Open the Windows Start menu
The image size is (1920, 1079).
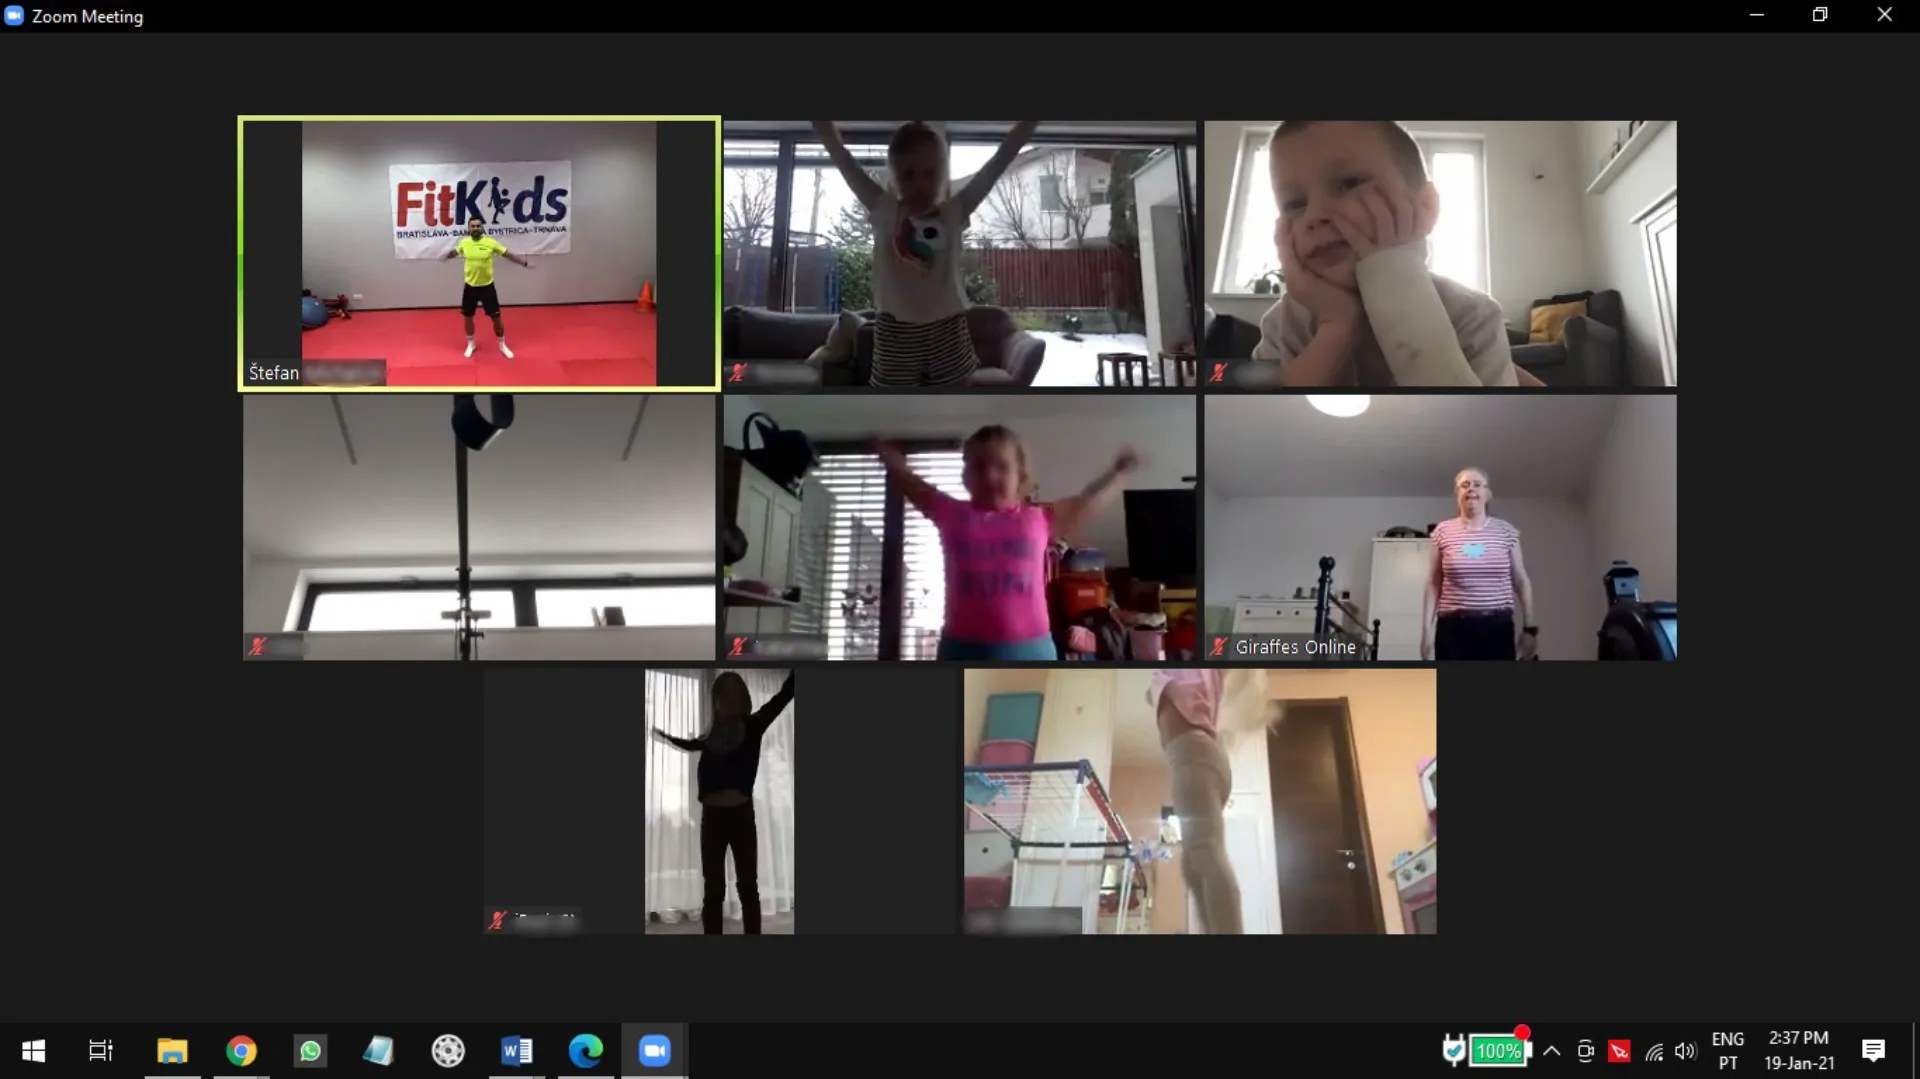click(33, 1051)
